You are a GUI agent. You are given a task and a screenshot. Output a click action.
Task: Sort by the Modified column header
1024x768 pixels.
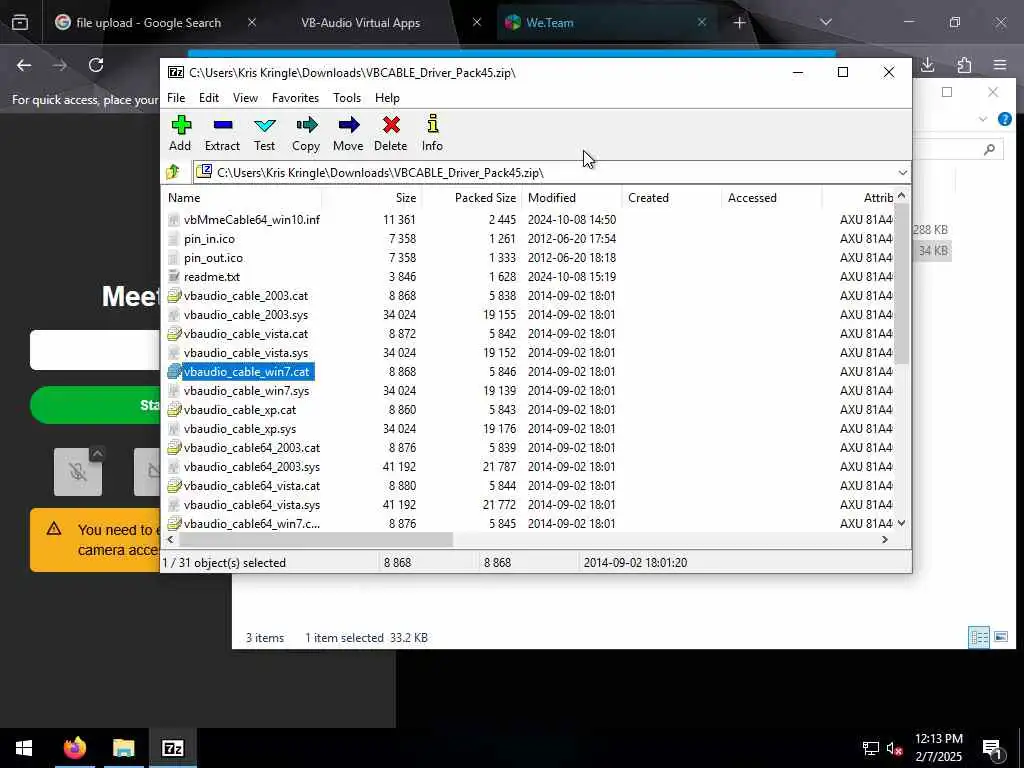tap(572, 198)
